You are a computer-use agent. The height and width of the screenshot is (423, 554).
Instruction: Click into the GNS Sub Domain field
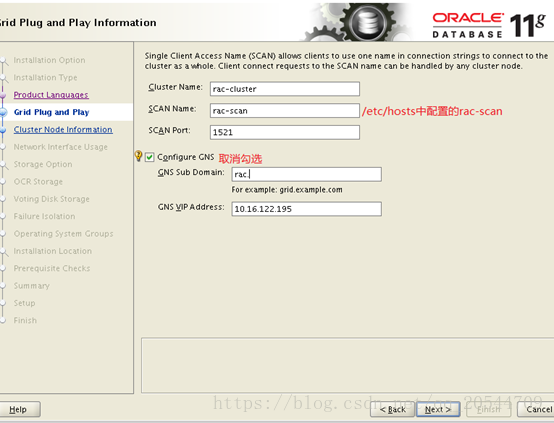[x=306, y=174]
